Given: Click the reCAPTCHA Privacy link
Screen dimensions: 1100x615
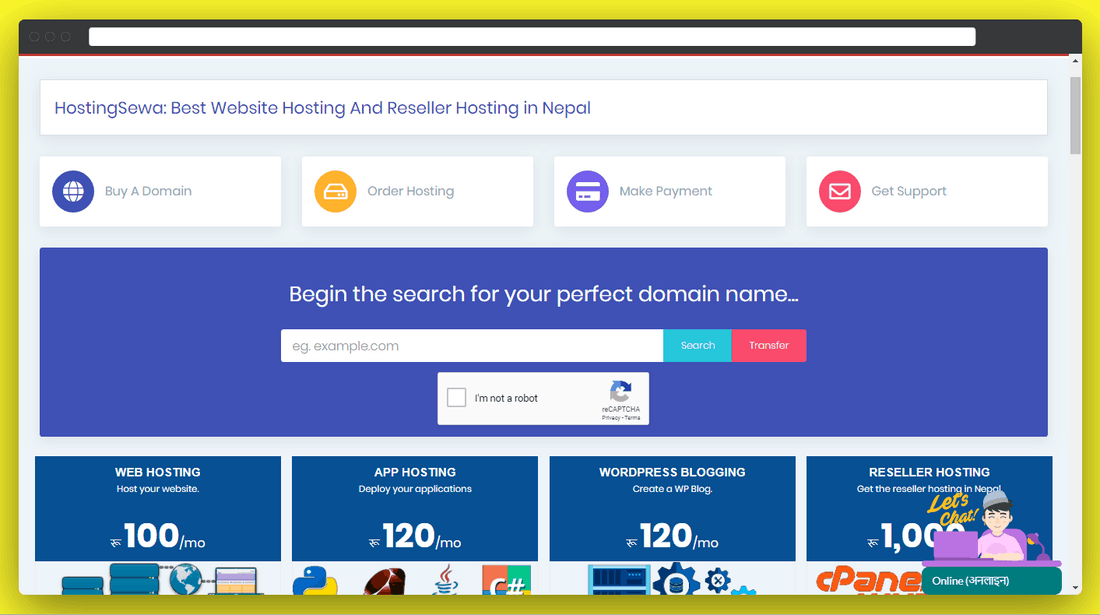Looking at the screenshot, I should coord(610,418).
